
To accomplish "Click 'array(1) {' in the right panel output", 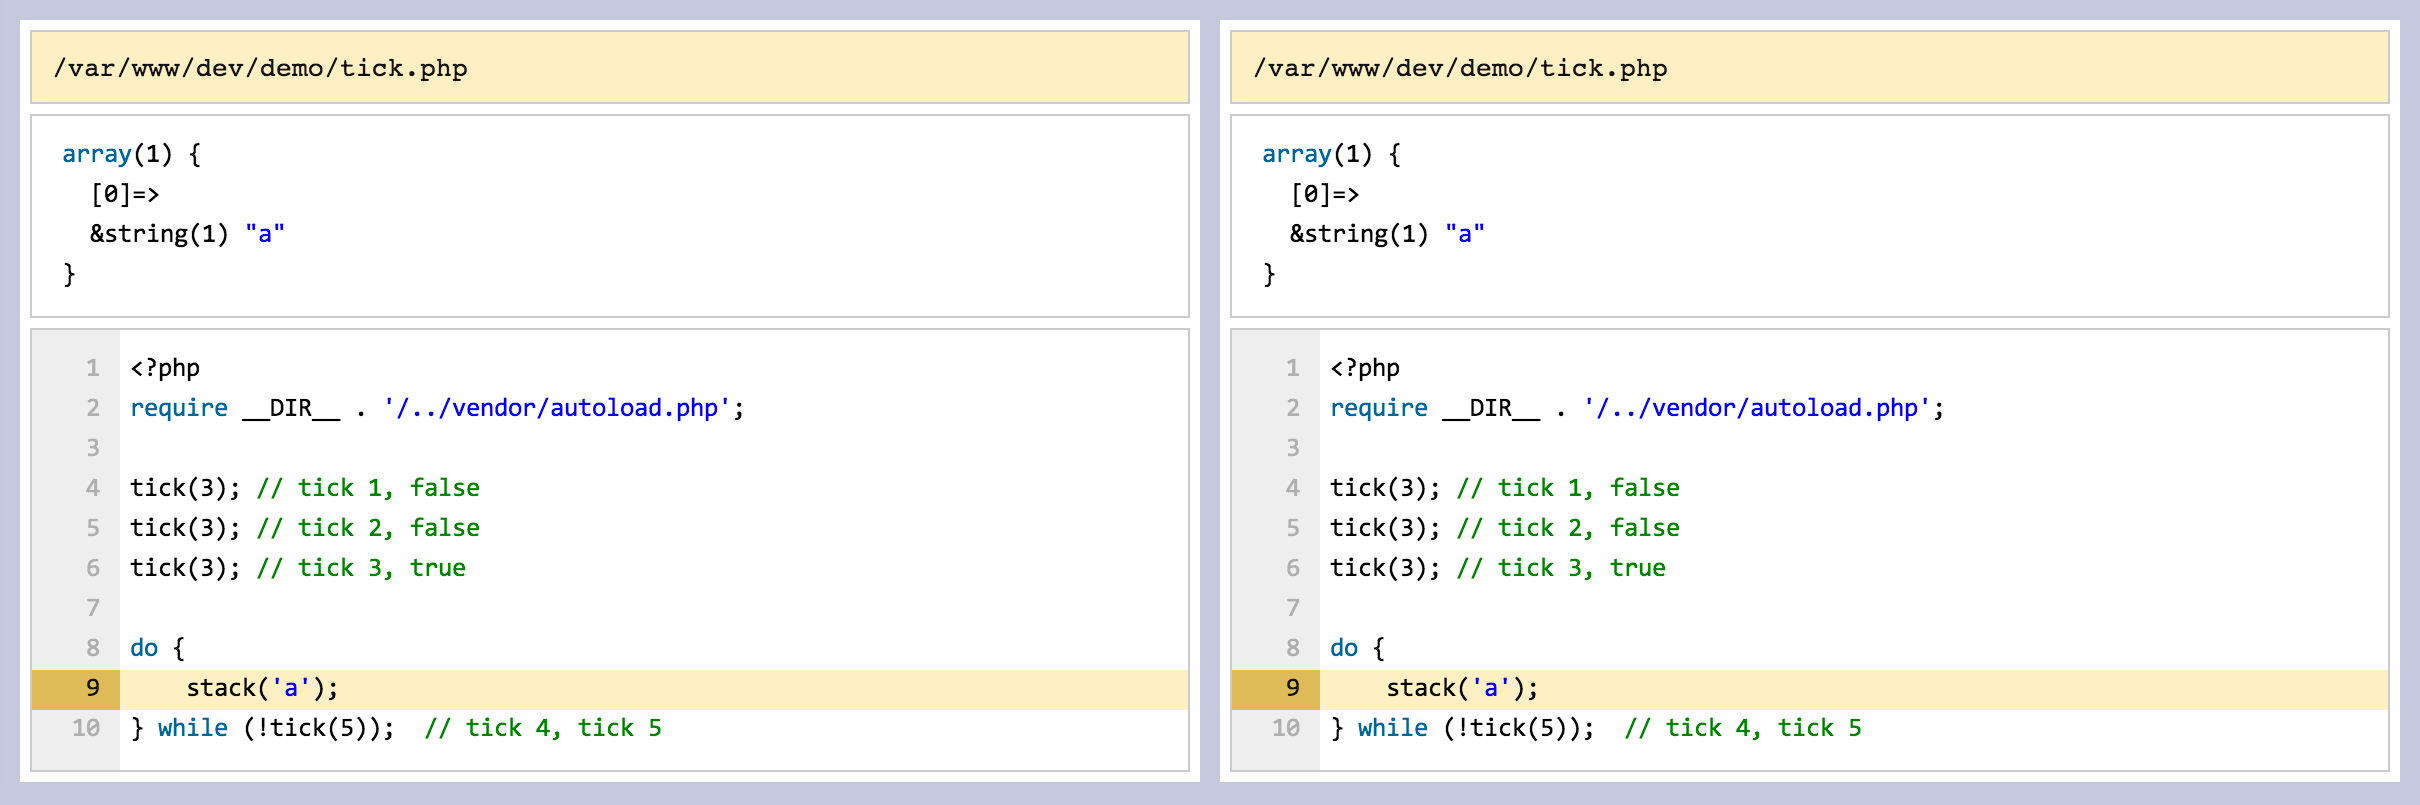I will point(1331,154).
